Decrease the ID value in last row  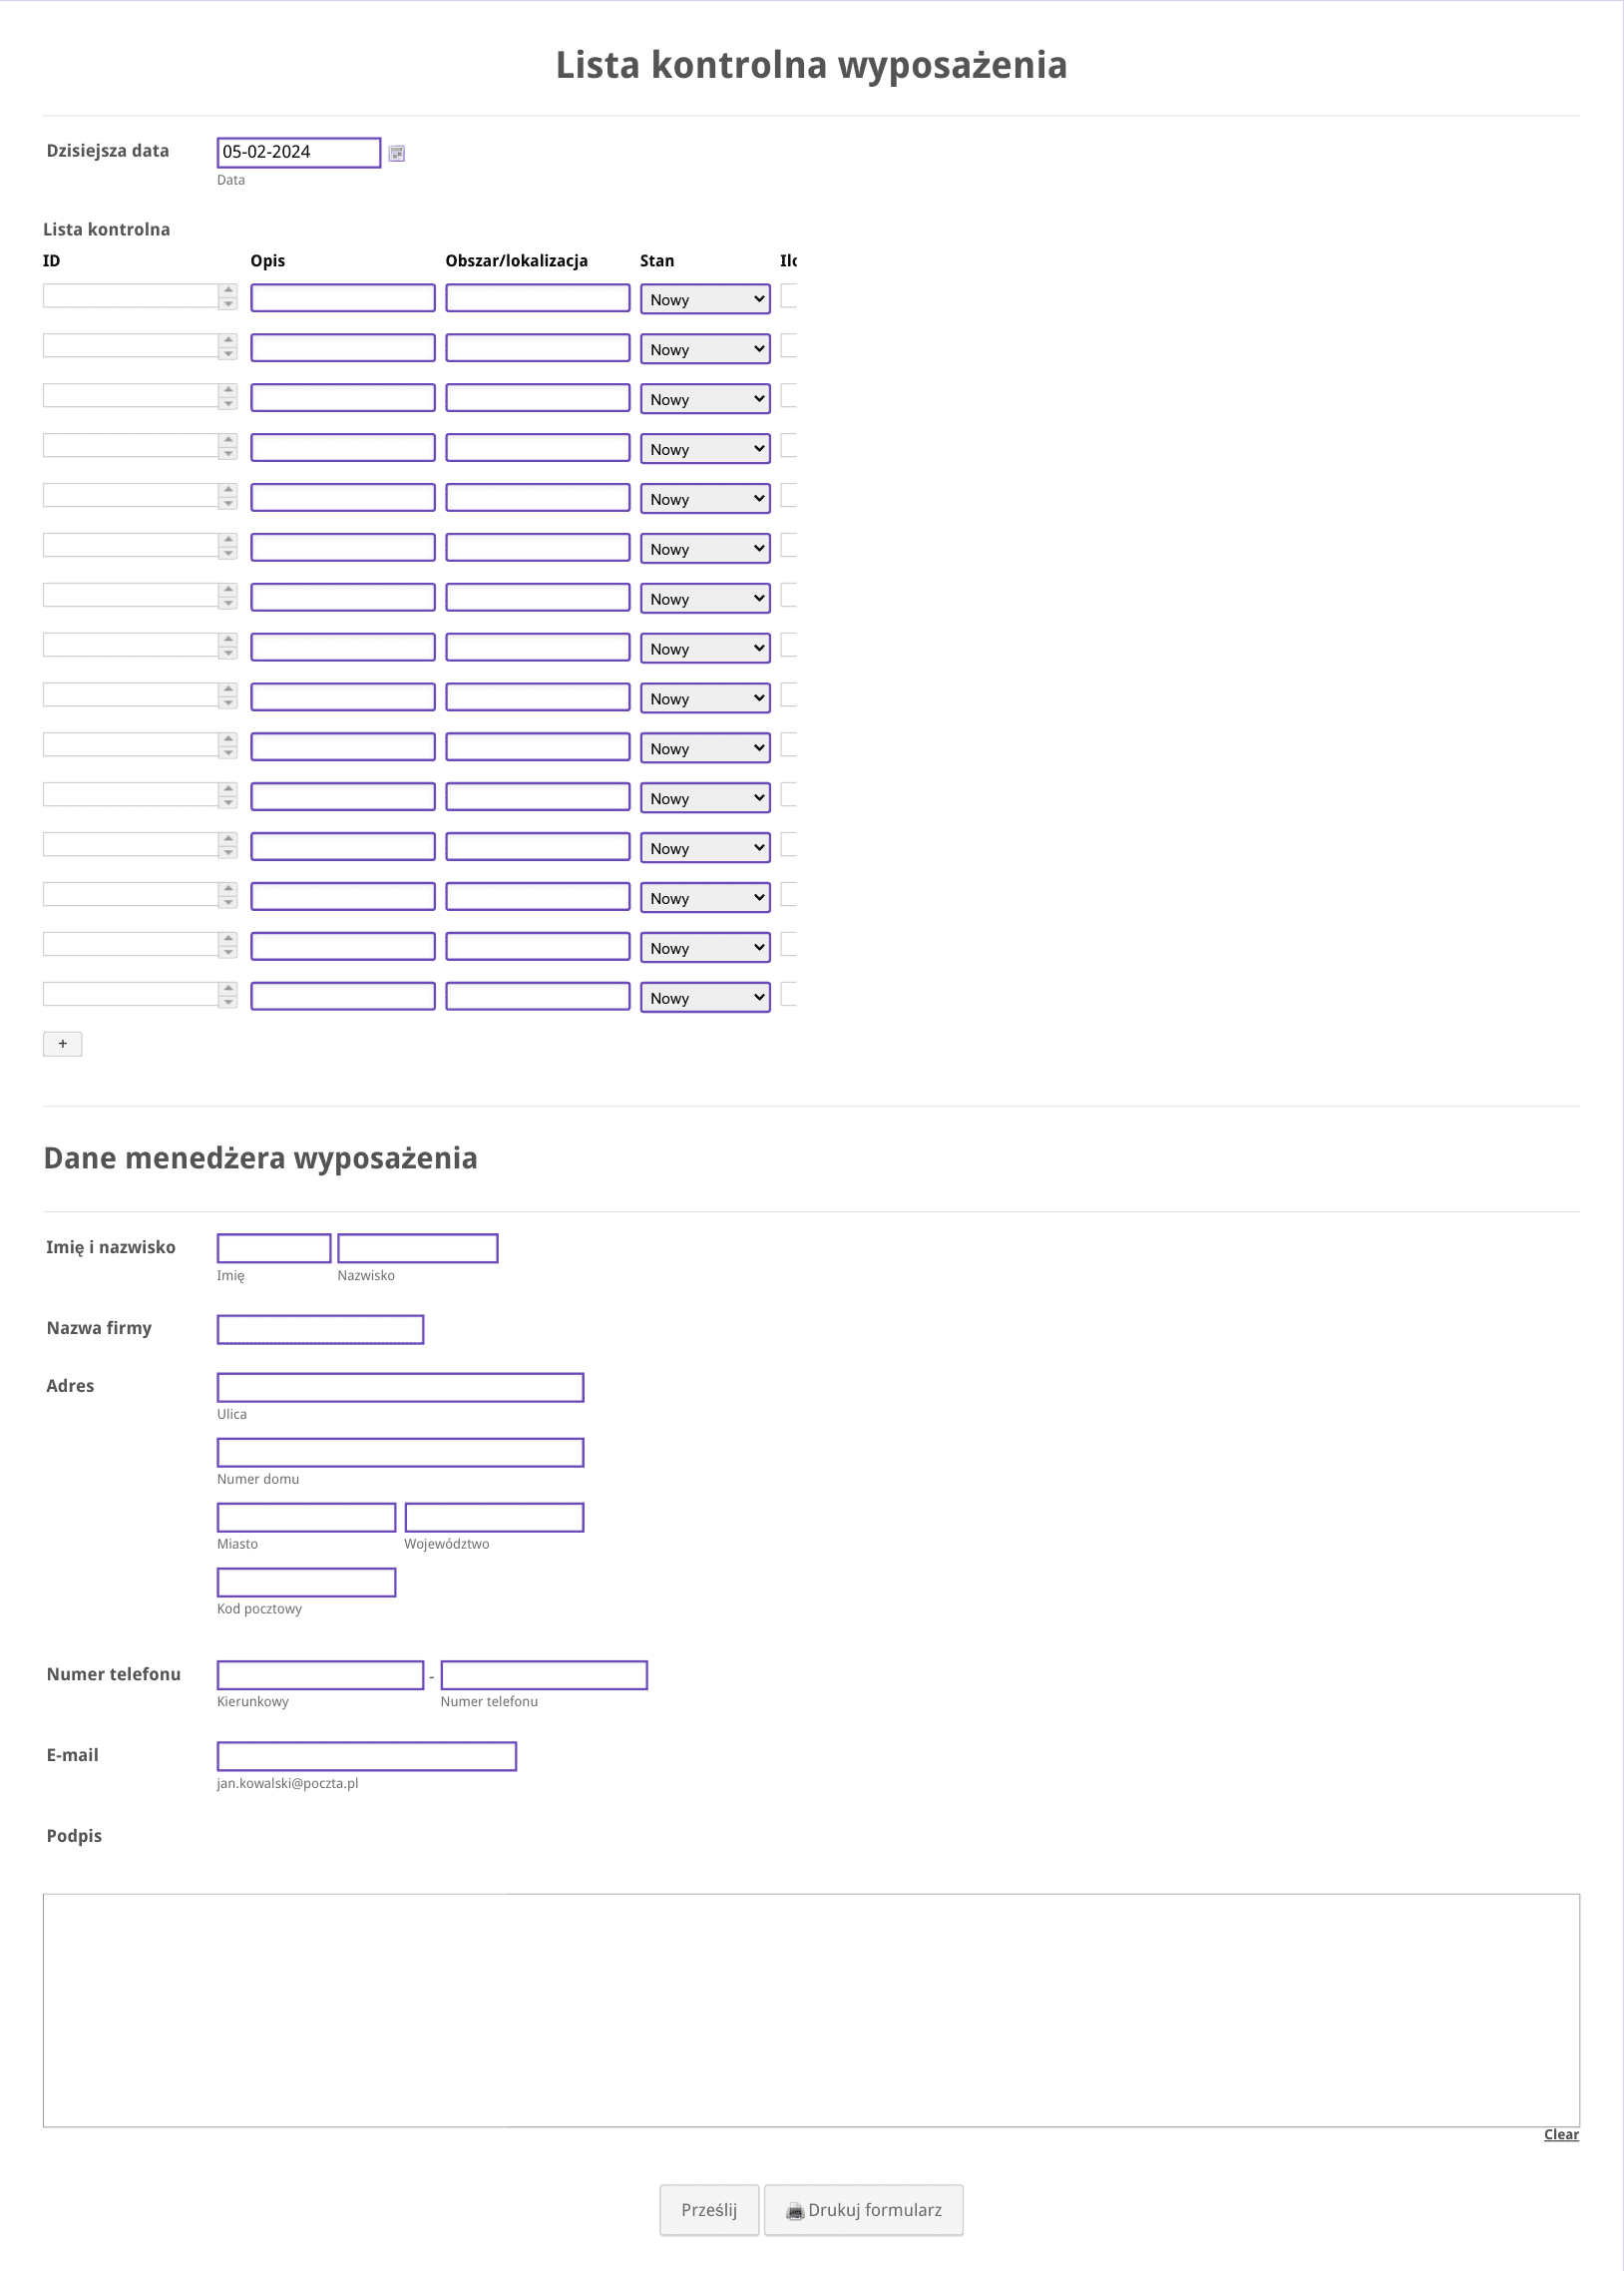point(228,1001)
